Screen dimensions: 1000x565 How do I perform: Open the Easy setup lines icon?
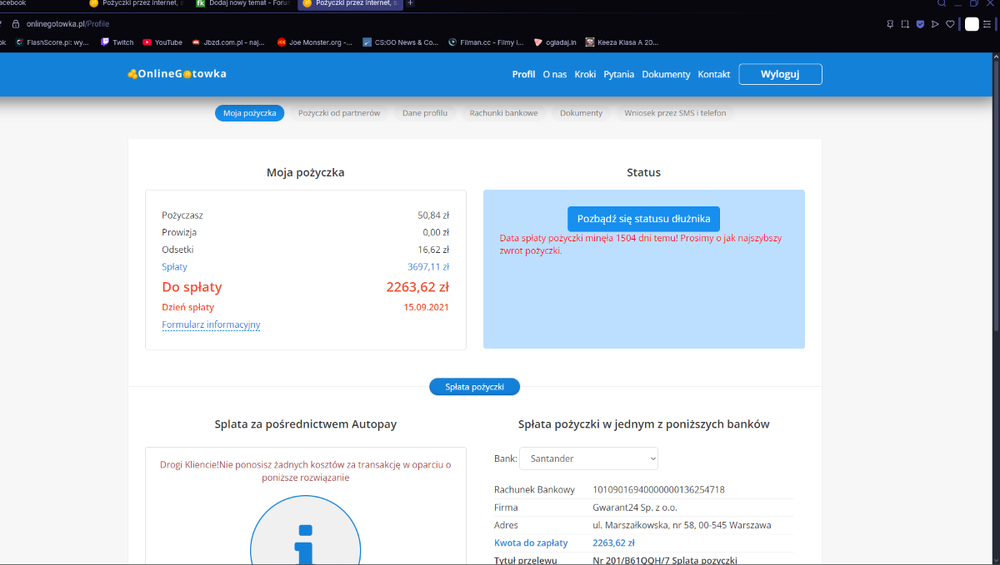pyautogui.click(x=987, y=24)
